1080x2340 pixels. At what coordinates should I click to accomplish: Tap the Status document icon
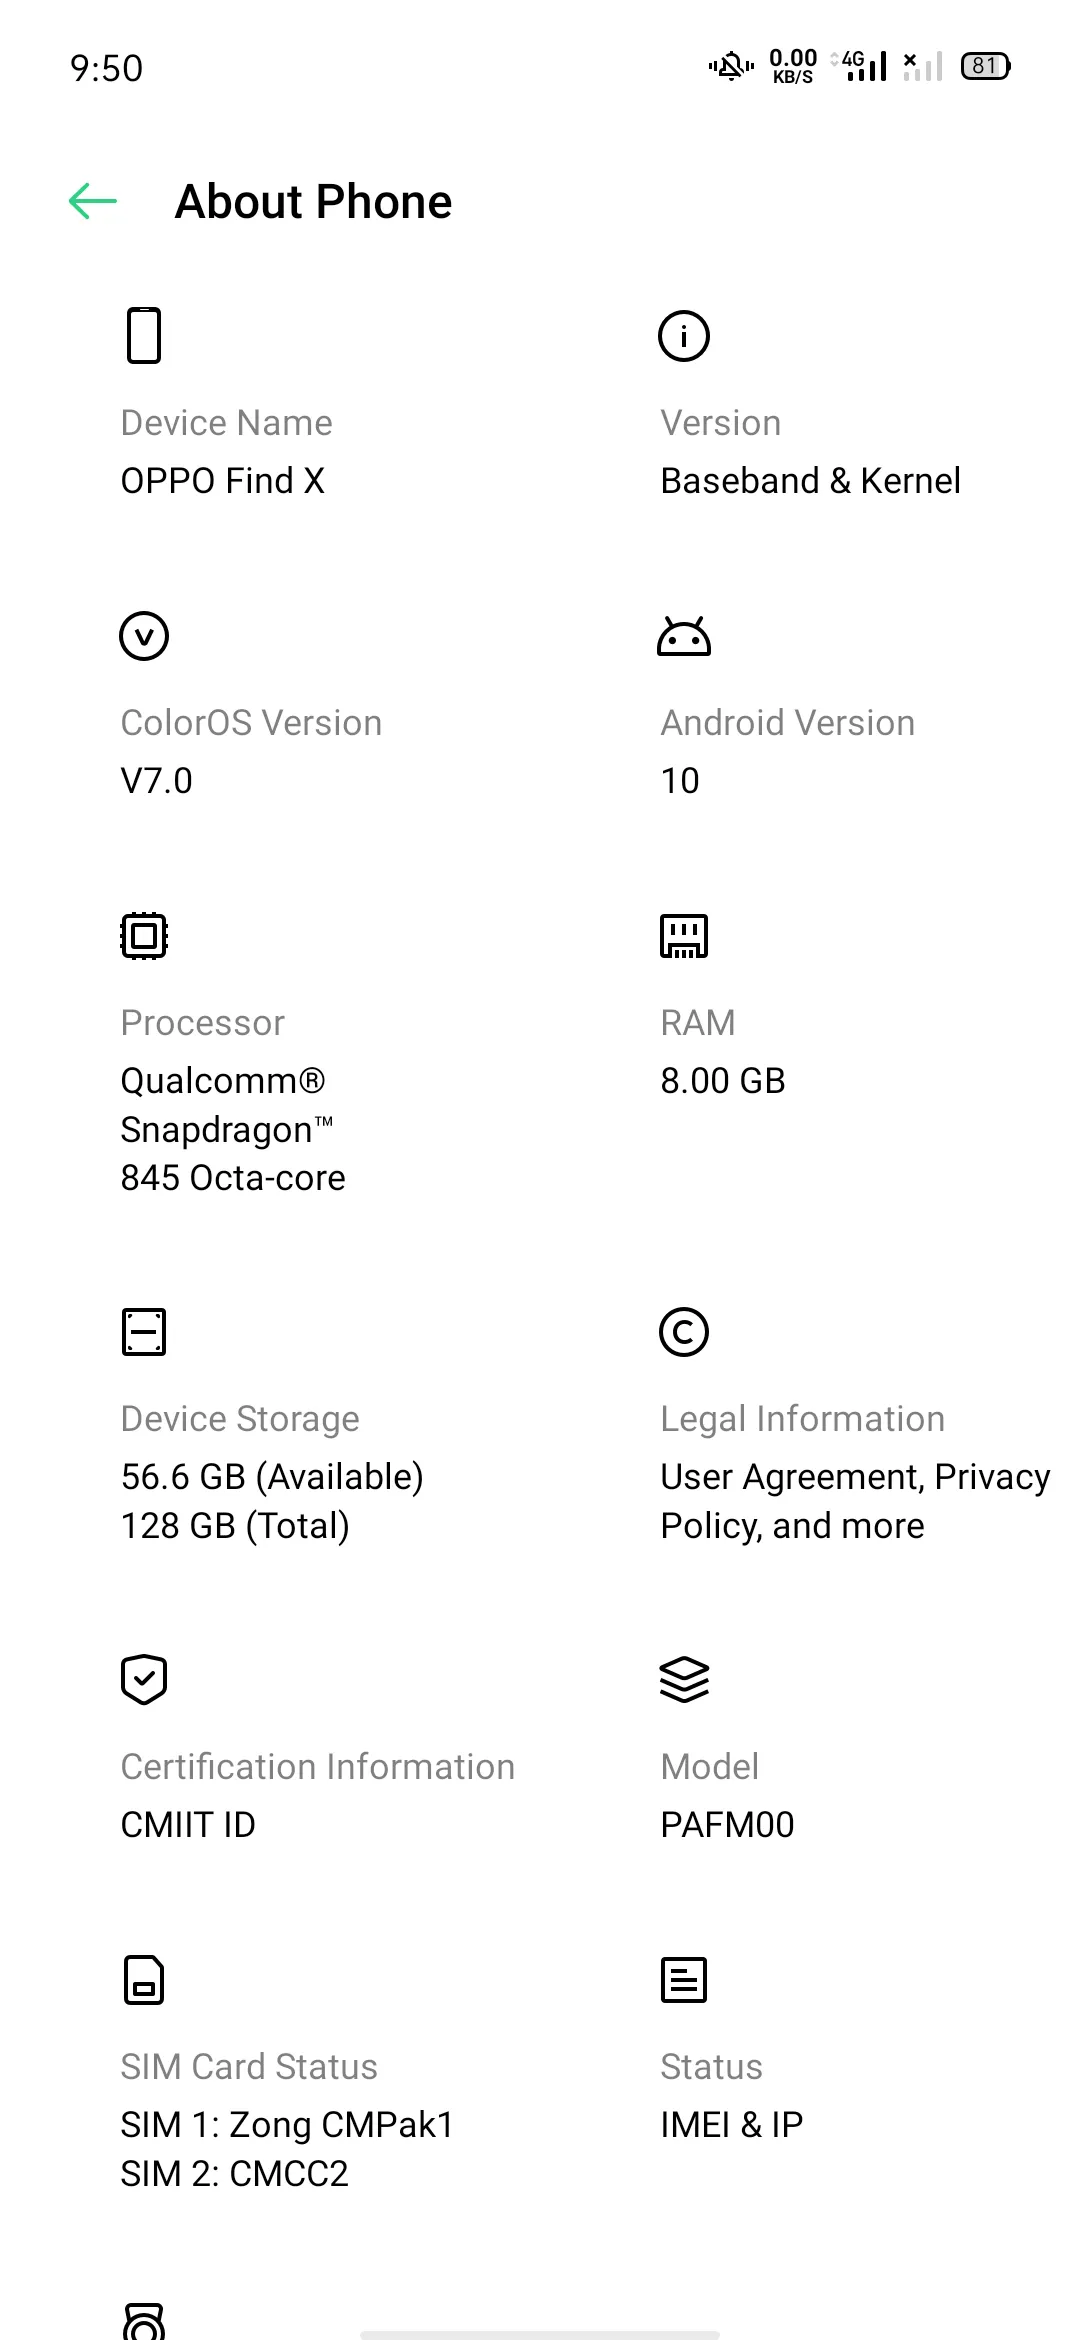click(x=684, y=1980)
